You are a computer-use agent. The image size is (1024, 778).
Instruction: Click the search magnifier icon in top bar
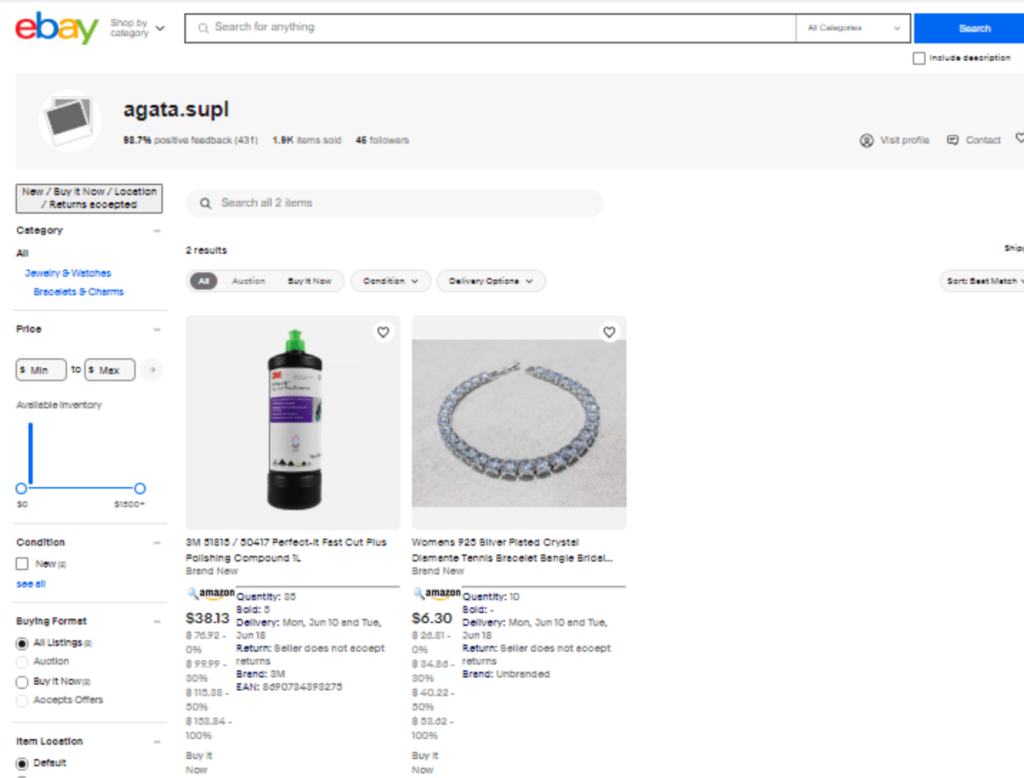click(x=203, y=28)
